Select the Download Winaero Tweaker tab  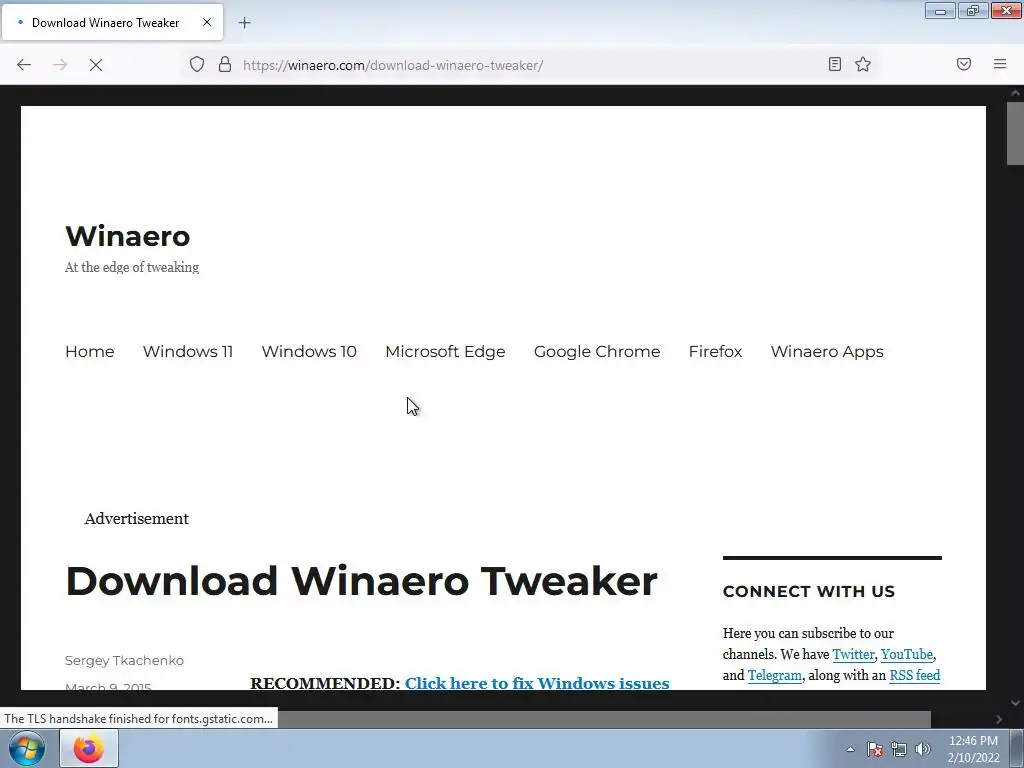pyautogui.click(x=112, y=22)
